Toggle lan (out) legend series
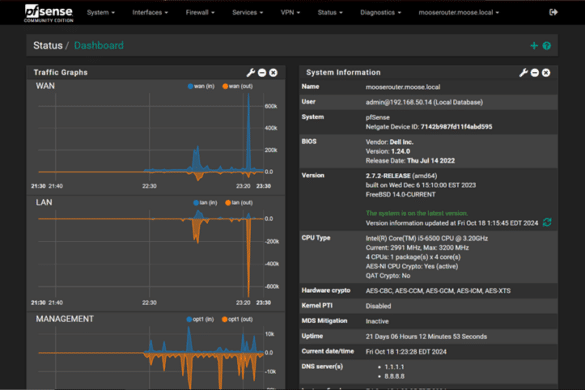585x390 pixels. (239, 203)
